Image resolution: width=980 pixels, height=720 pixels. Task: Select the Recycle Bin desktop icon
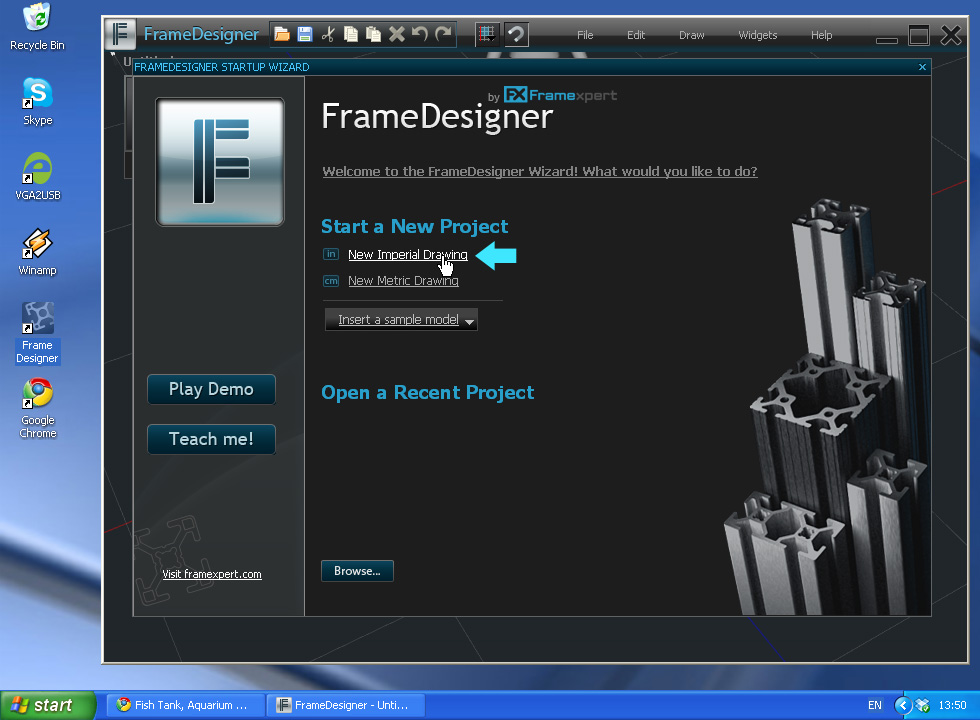tap(38, 27)
